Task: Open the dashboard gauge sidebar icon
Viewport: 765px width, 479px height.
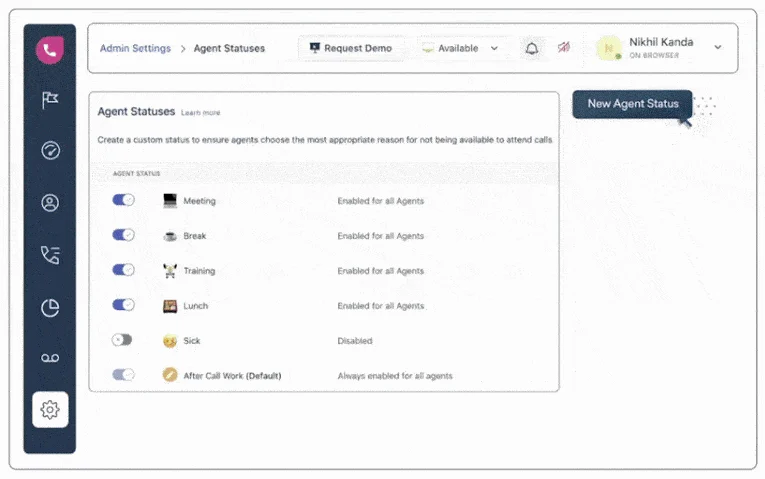Action: coord(50,150)
